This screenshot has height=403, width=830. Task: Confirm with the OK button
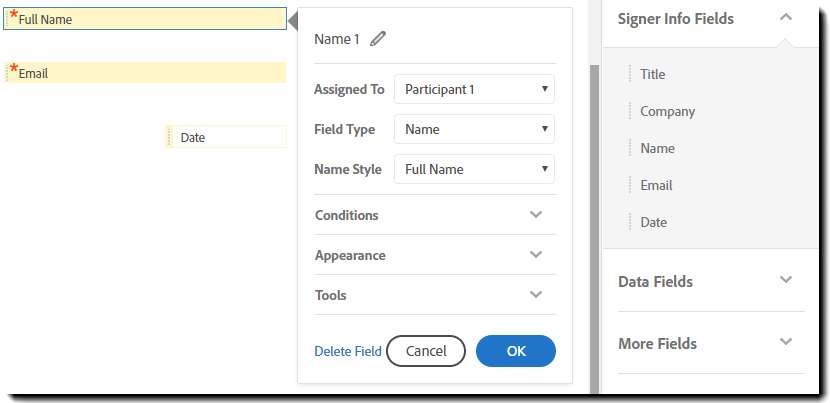(515, 351)
